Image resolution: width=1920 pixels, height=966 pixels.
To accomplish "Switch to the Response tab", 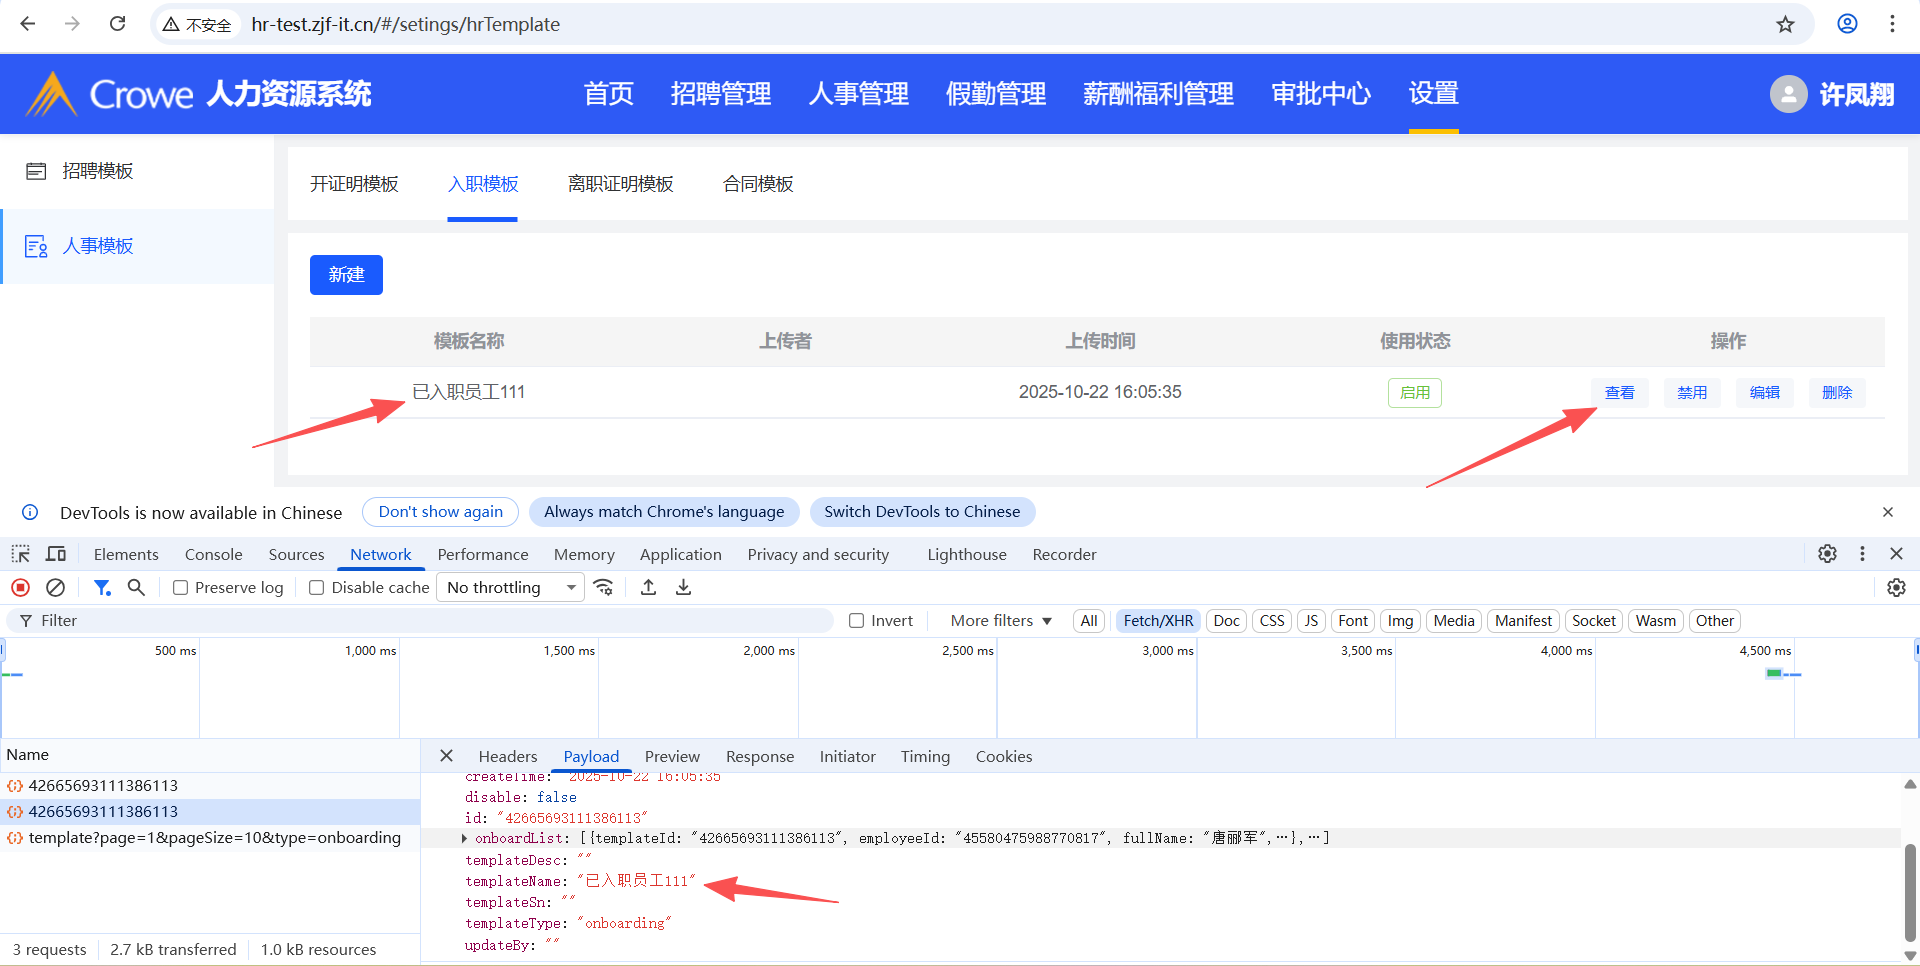I will [x=759, y=757].
